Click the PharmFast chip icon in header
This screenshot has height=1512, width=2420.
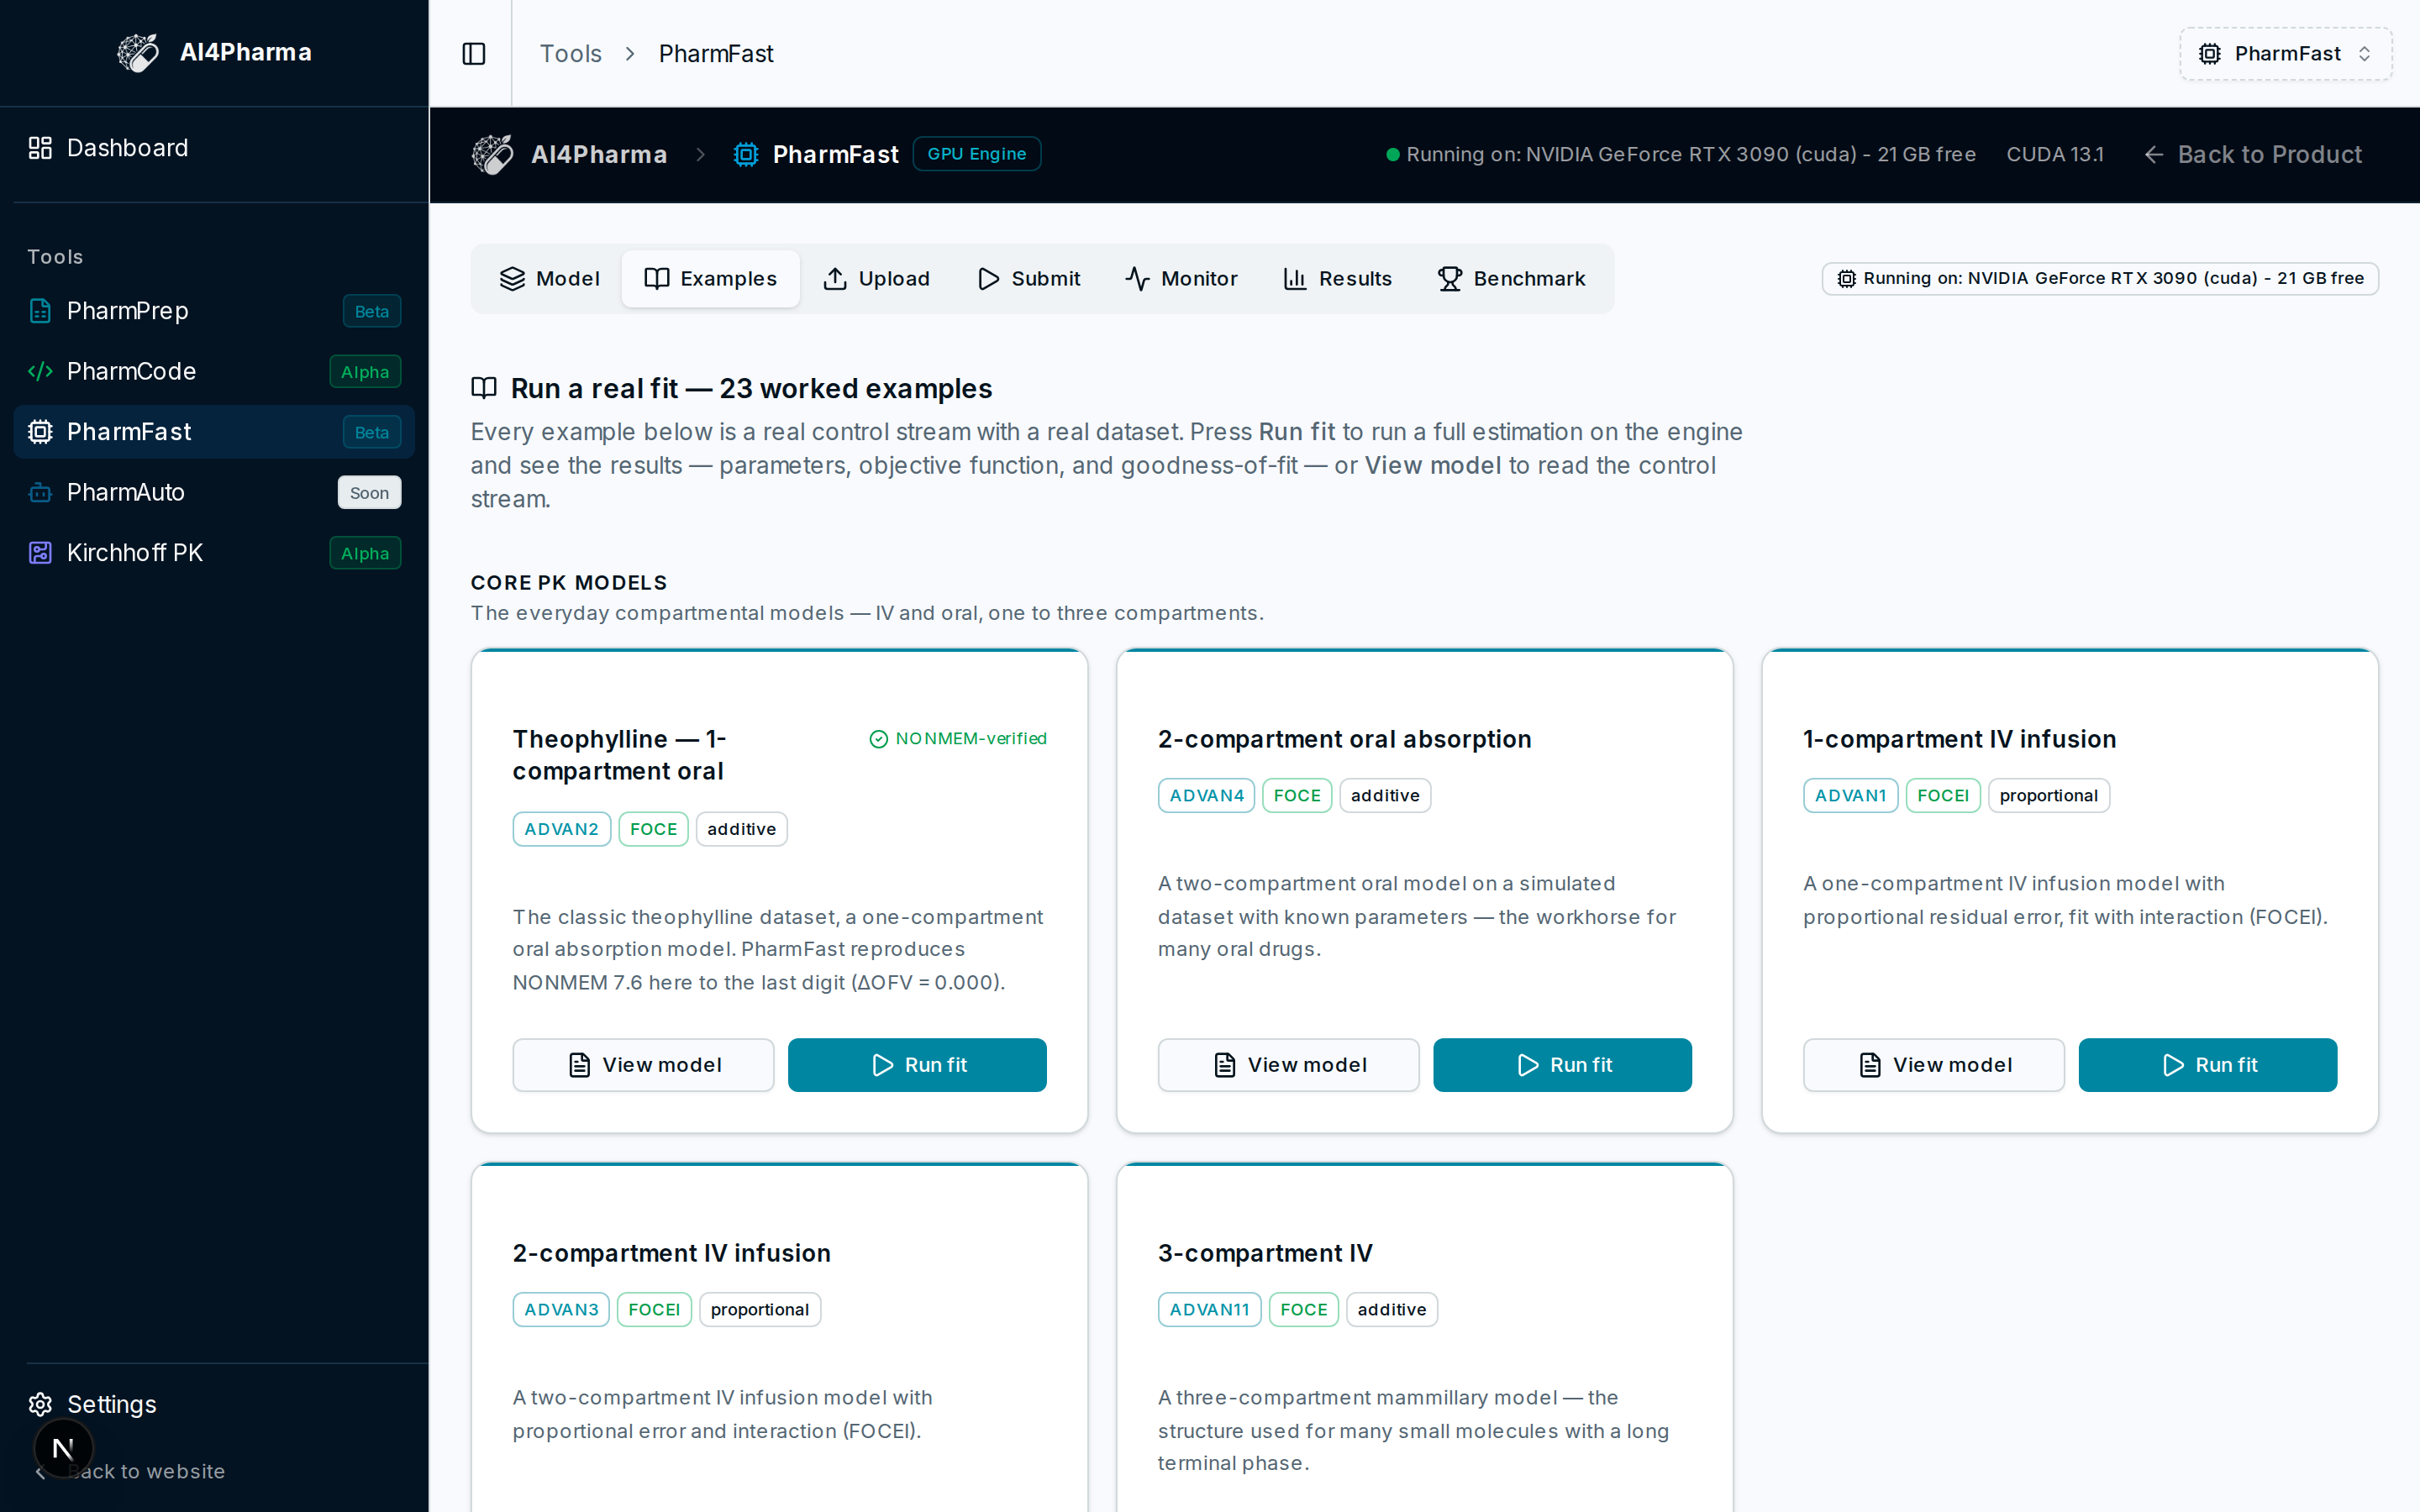(x=746, y=155)
